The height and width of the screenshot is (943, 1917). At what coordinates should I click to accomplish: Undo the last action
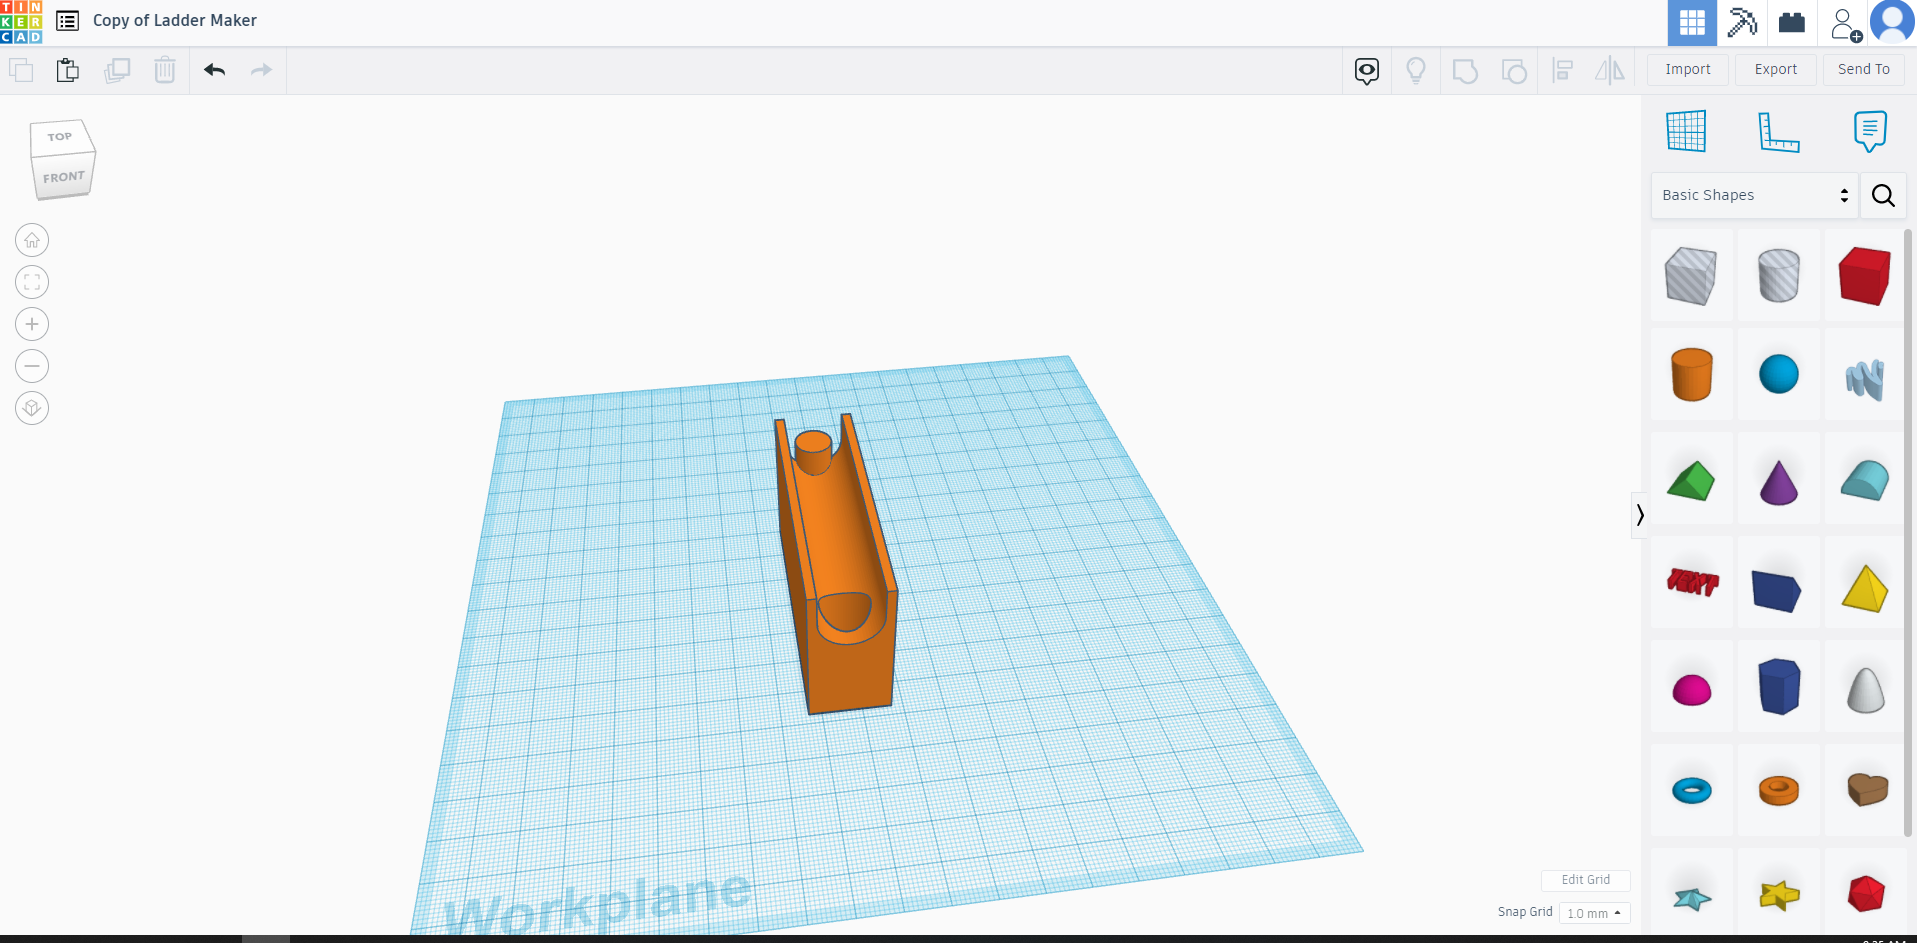click(213, 70)
